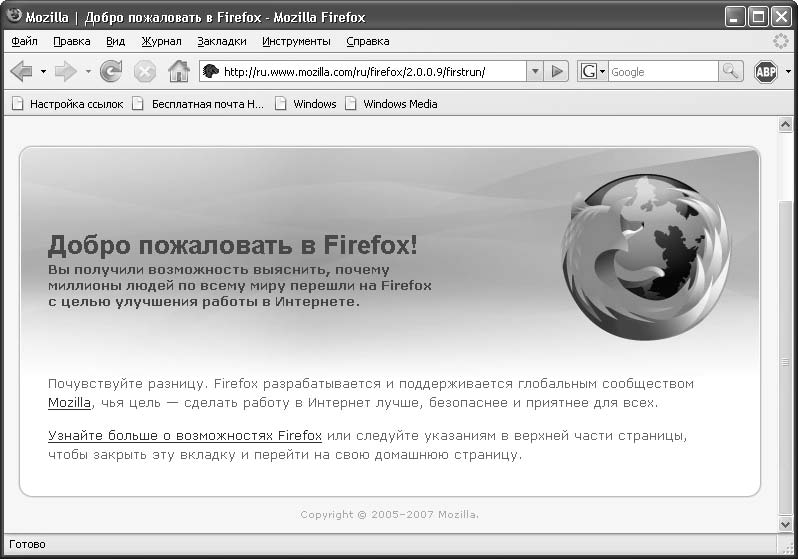Open the Вид menu
The height and width of the screenshot is (559, 798).
coord(116,41)
